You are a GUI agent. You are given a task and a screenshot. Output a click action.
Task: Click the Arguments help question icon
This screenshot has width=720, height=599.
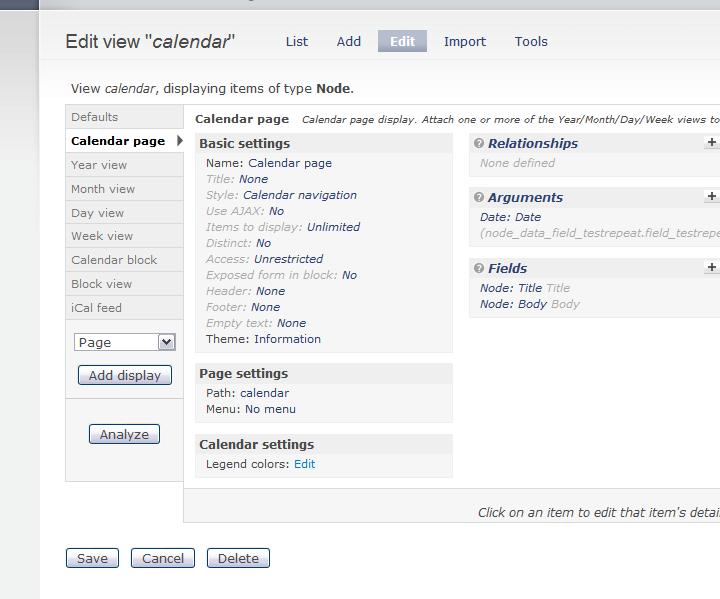[x=479, y=198]
